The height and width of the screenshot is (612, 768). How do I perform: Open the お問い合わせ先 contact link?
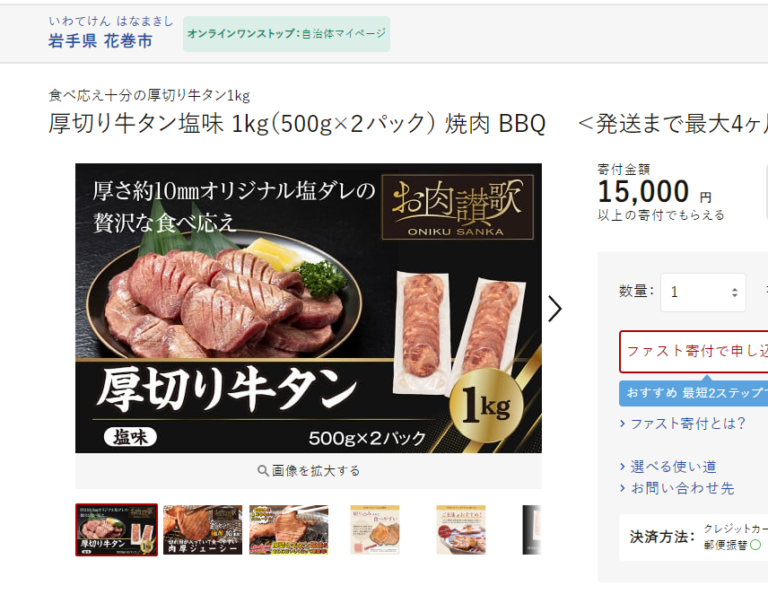pyautogui.click(x=682, y=488)
